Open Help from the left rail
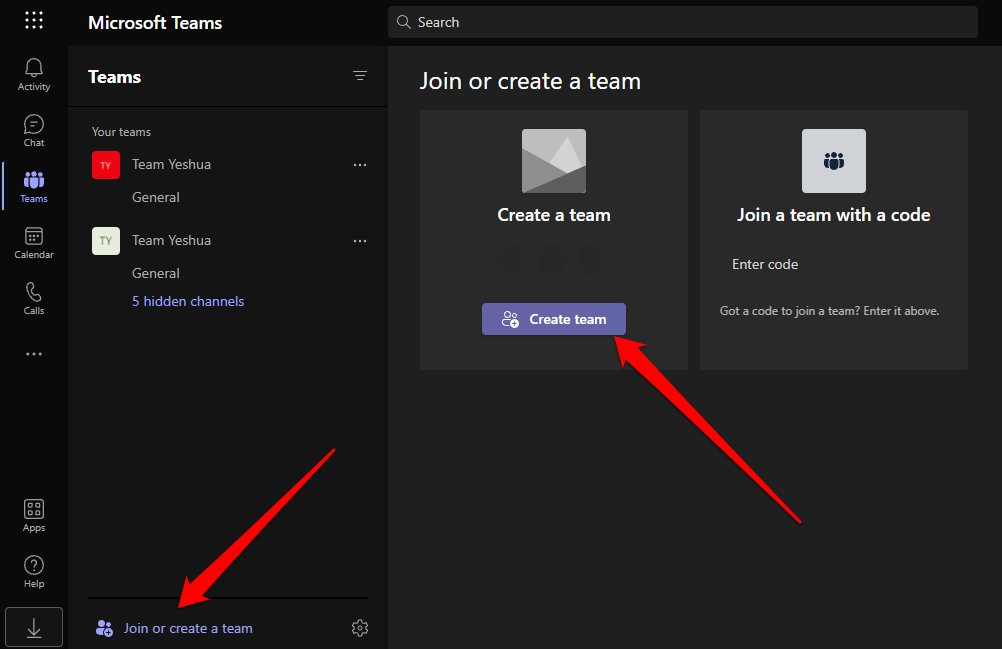 (34, 572)
